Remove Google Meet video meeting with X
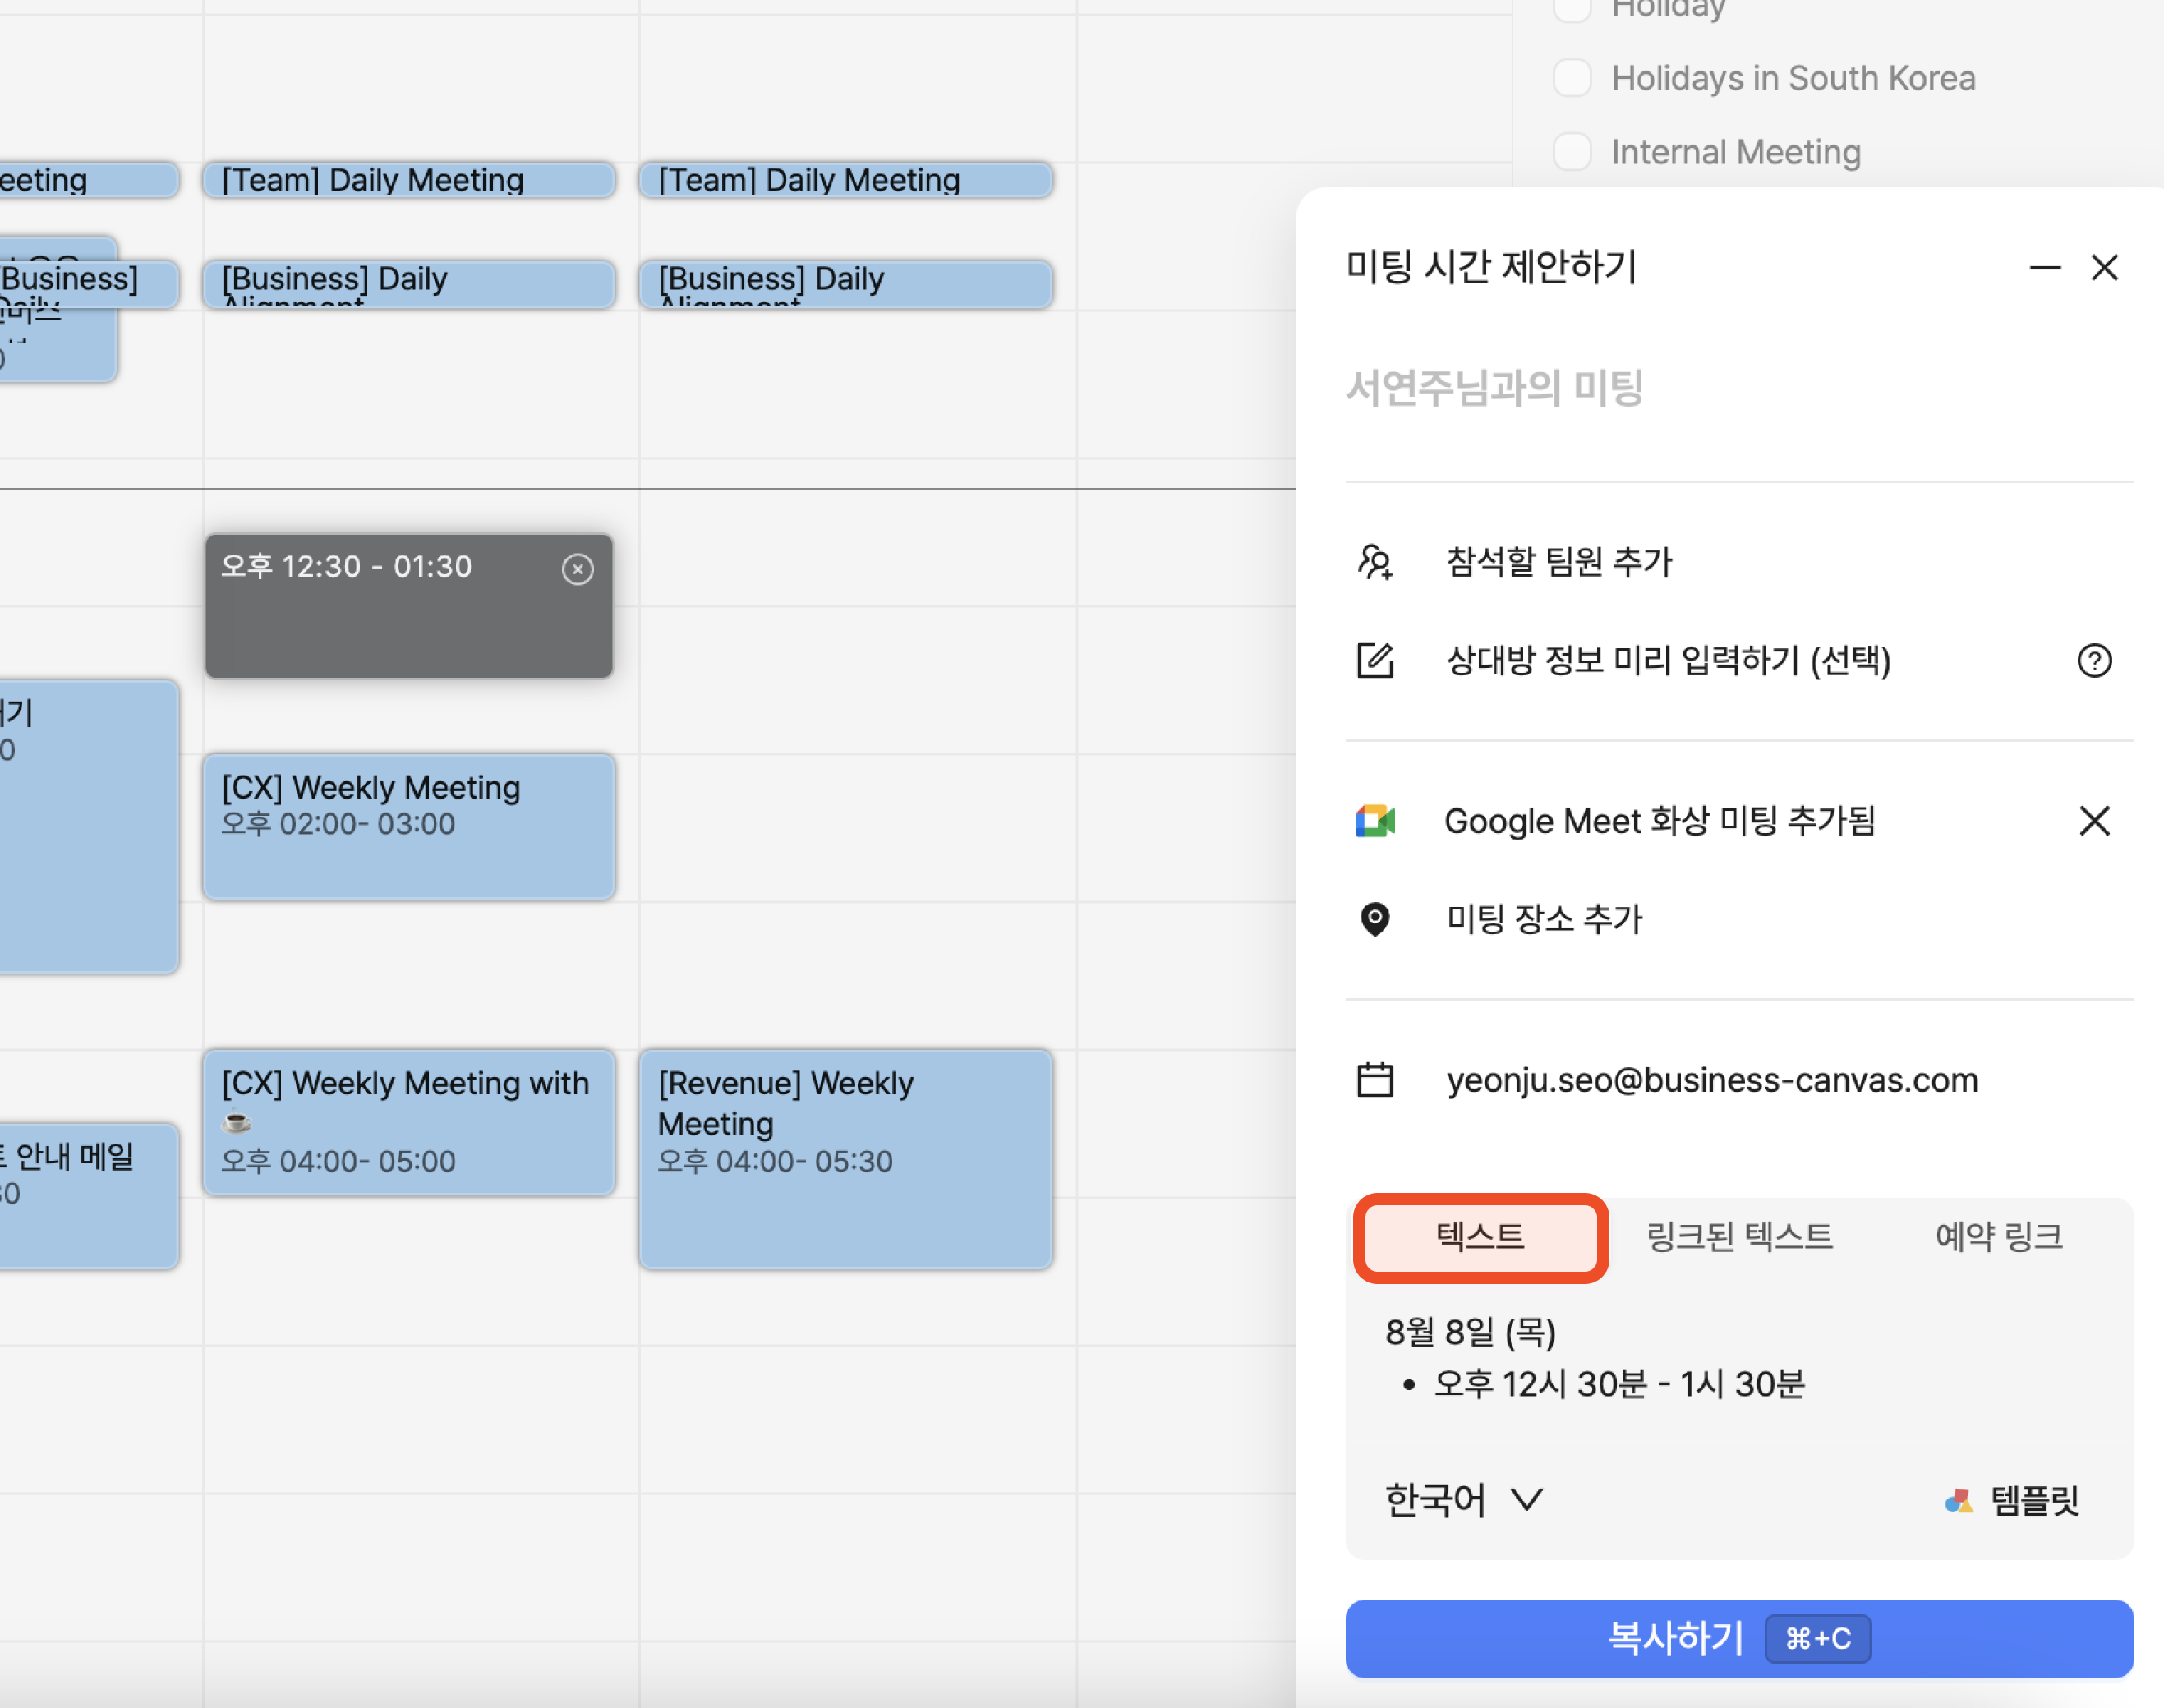Screen dimensions: 2164x1708 click(2094, 821)
